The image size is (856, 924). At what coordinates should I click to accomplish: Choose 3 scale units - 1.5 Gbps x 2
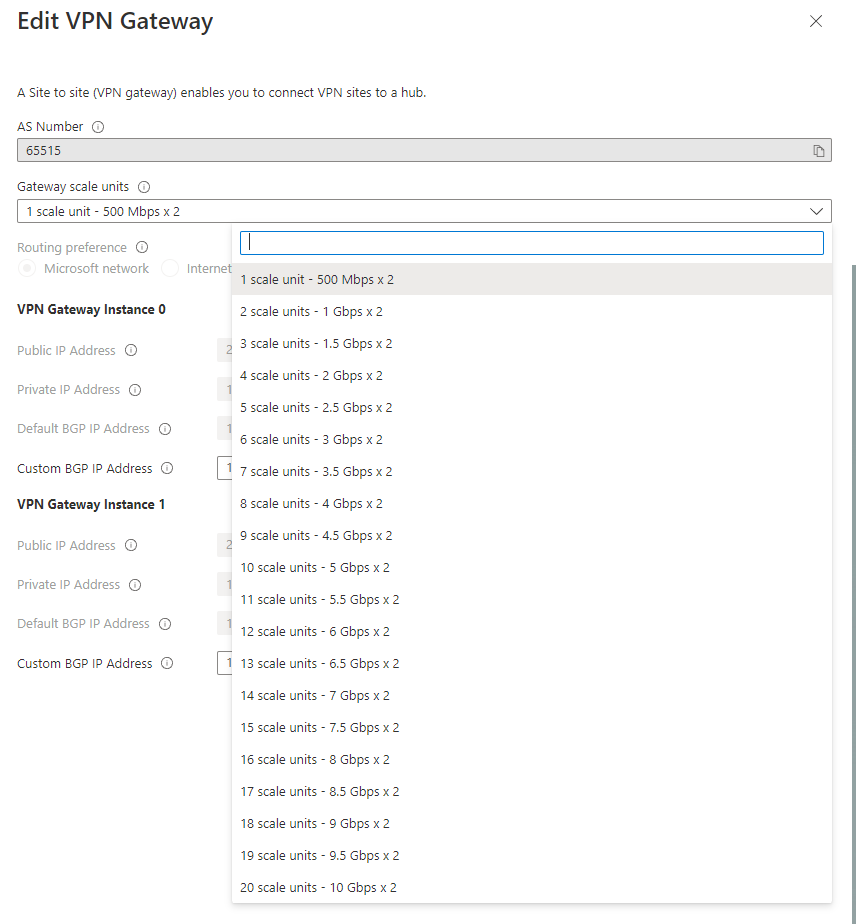coord(532,344)
